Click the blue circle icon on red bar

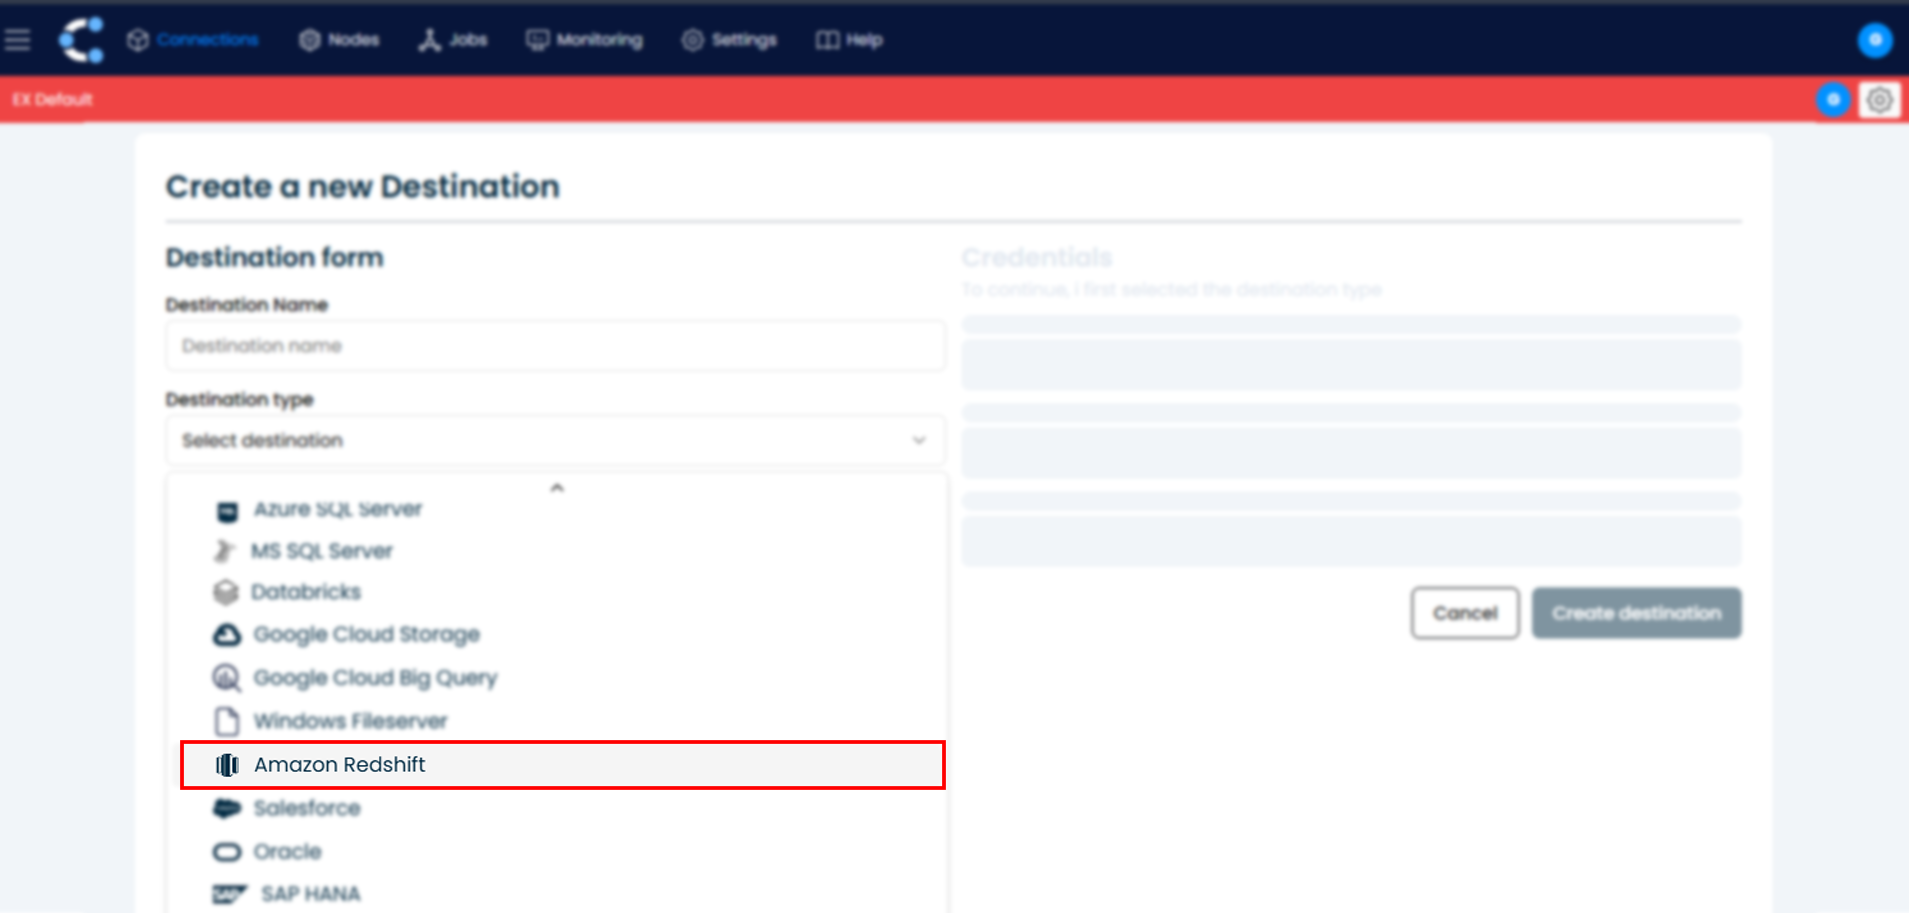(x=1834, y=99)
